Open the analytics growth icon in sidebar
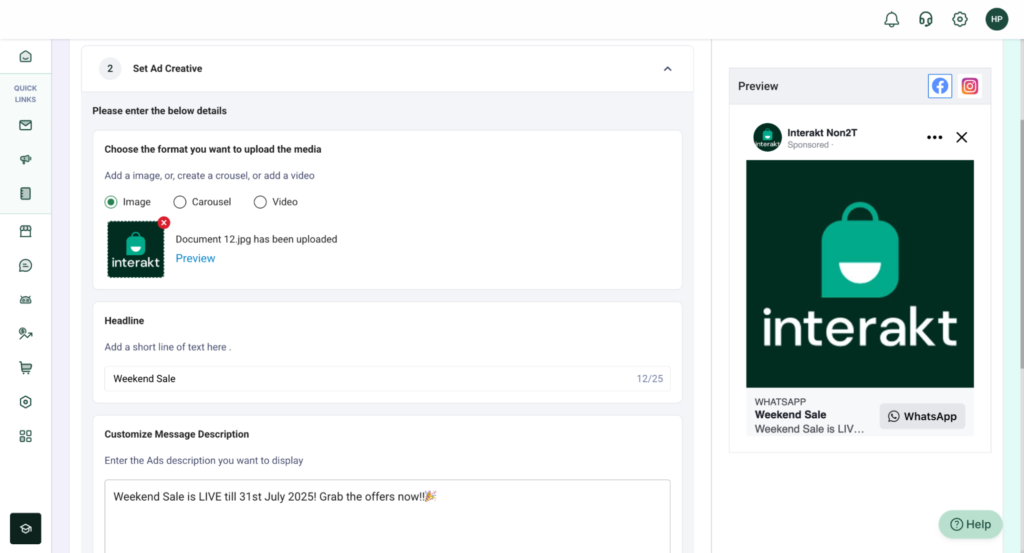The image size is (1024, 553). (x=25, y=334)
